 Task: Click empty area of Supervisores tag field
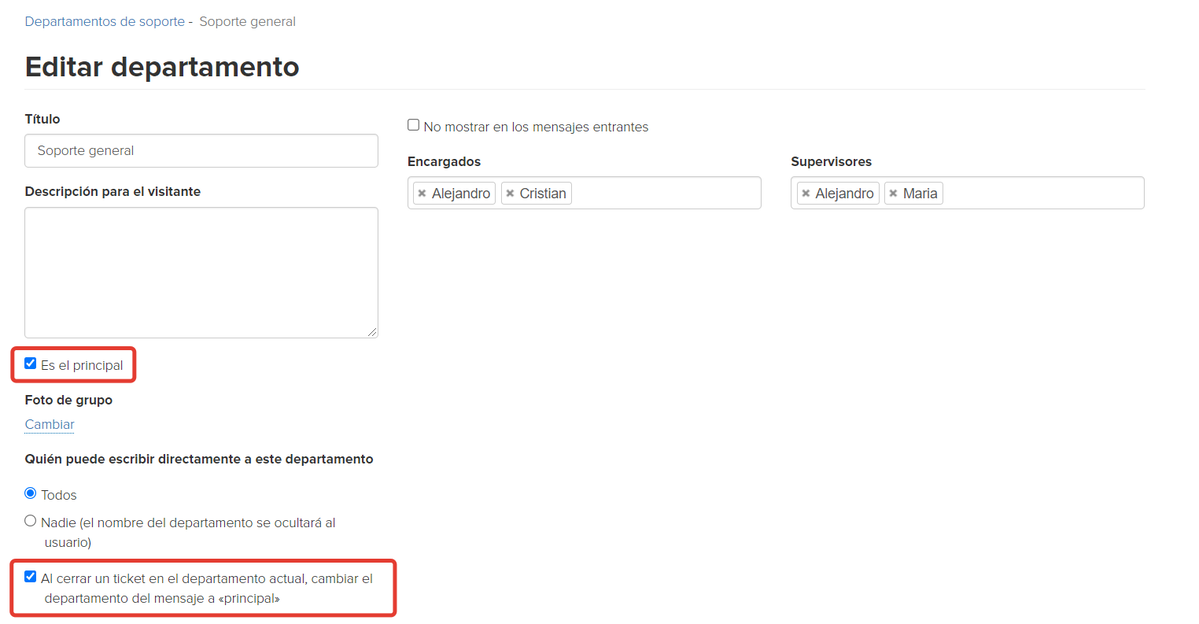[1044, 193]
